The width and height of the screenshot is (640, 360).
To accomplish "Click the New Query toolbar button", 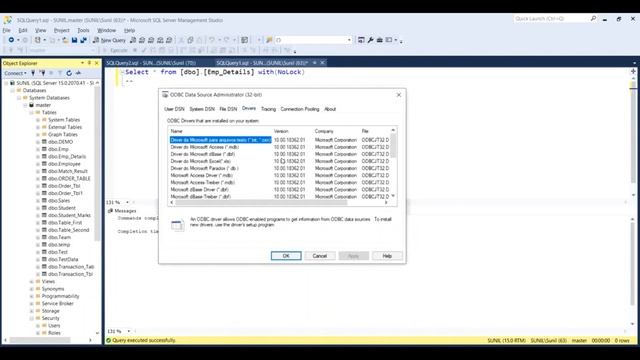I will [x=109, y=40].
